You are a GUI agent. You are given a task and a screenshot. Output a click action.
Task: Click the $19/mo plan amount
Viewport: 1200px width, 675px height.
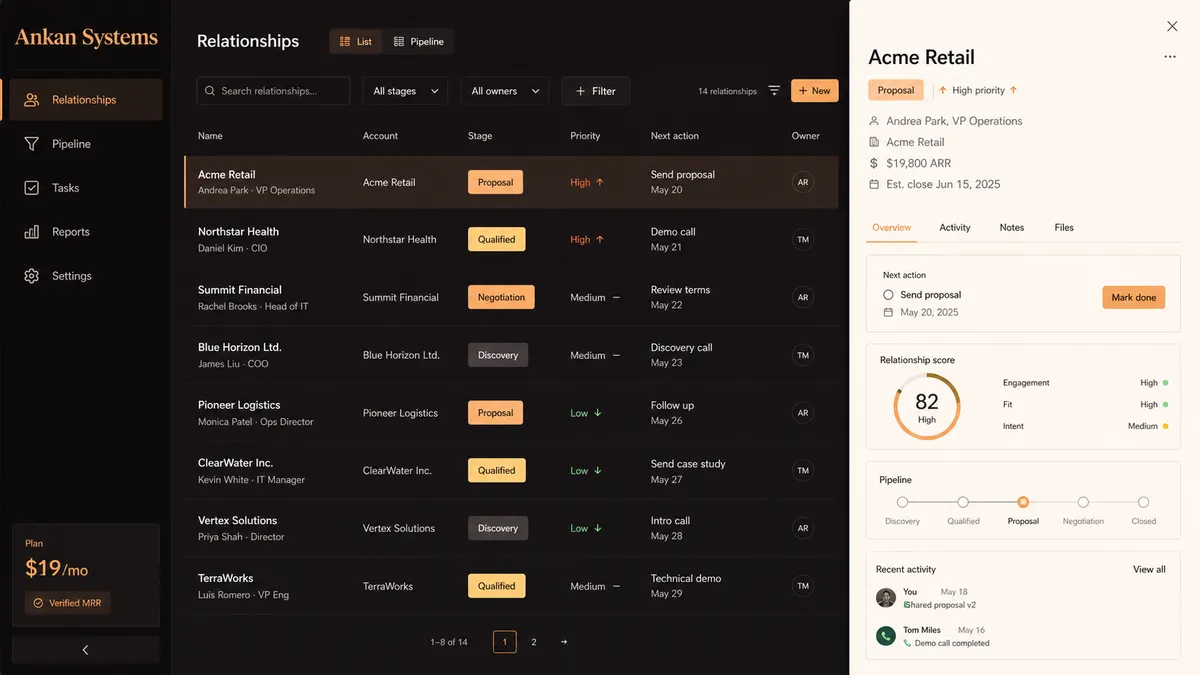57,569
